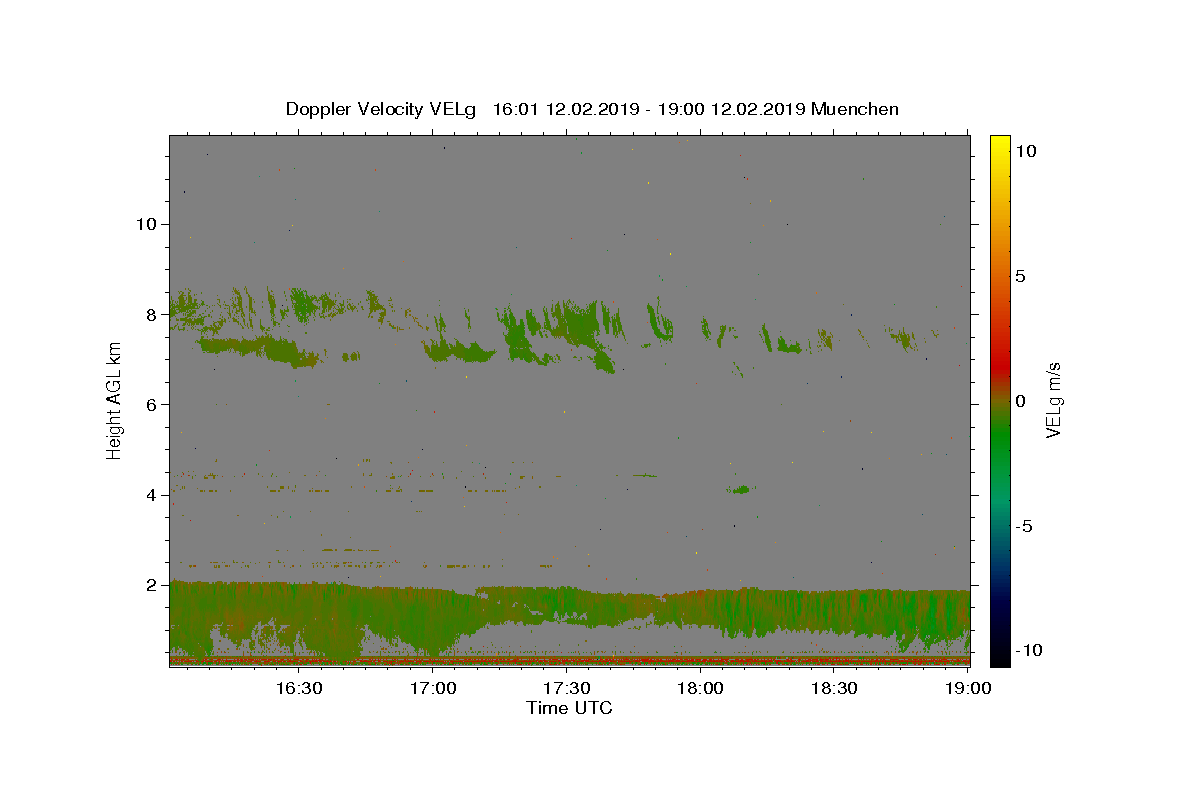Click the colorbar tick label -10
This screenshot has width=1200, height=800.
coord(1027,650)
